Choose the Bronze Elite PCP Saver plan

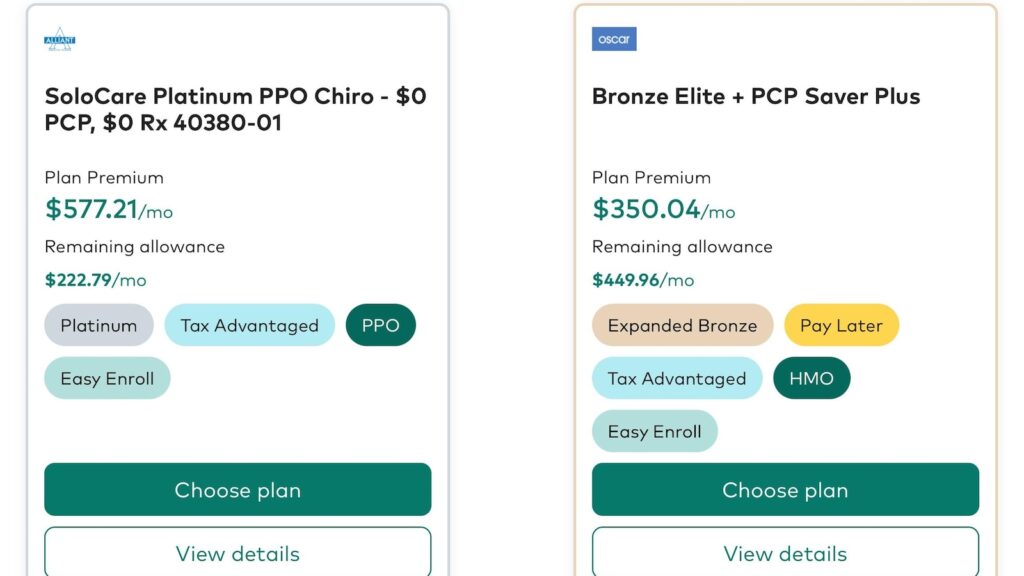pos(785,489)
